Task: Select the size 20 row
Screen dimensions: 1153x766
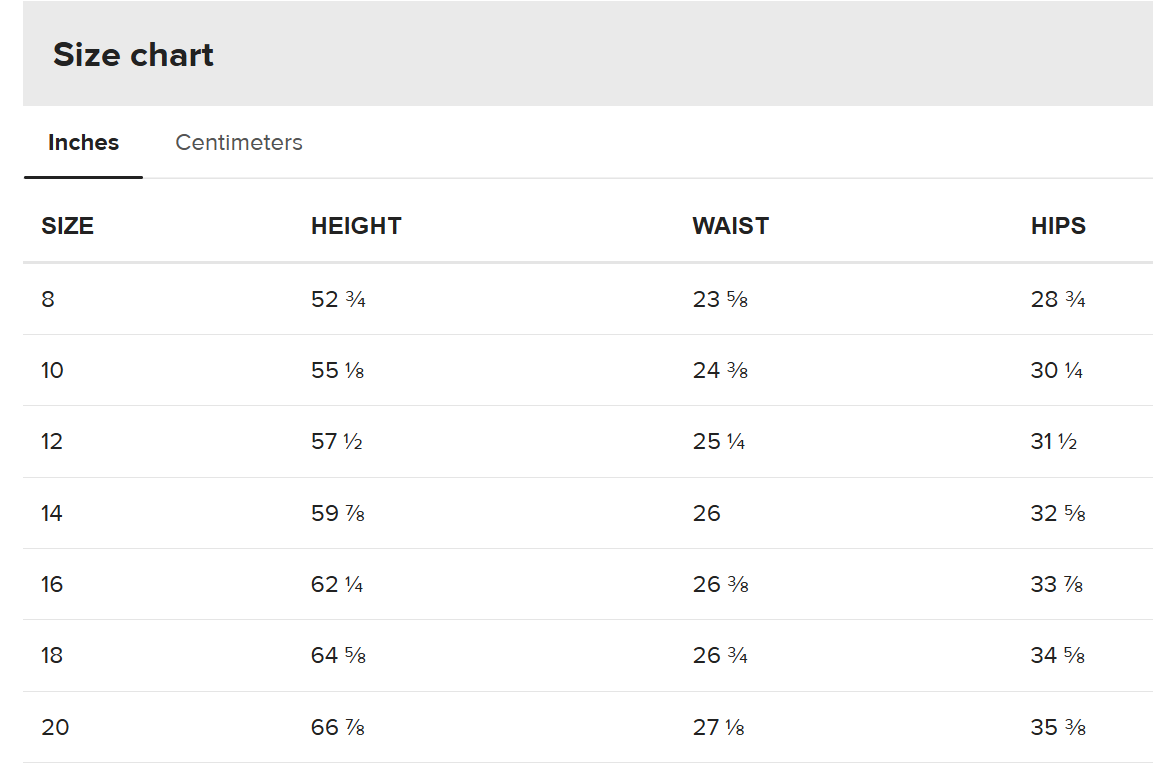Action: pyautogui.click(x=588, y=727)
